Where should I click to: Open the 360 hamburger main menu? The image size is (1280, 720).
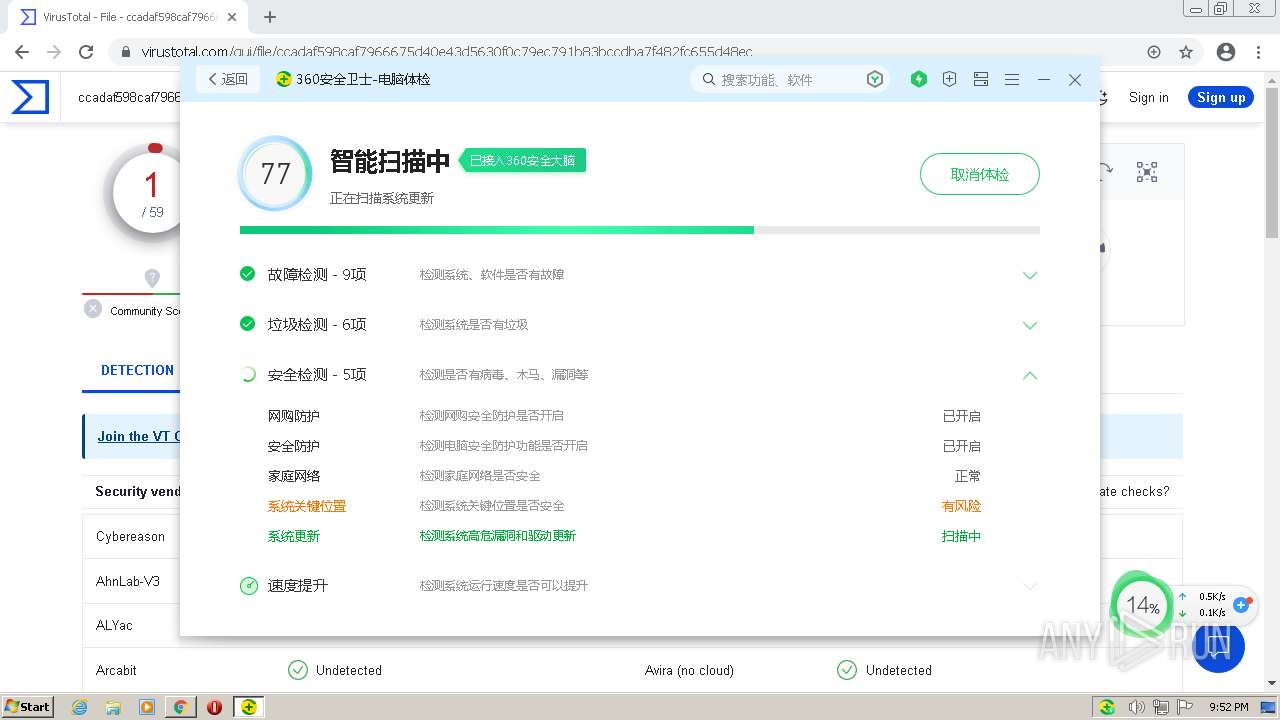(x=1012, y=79)
